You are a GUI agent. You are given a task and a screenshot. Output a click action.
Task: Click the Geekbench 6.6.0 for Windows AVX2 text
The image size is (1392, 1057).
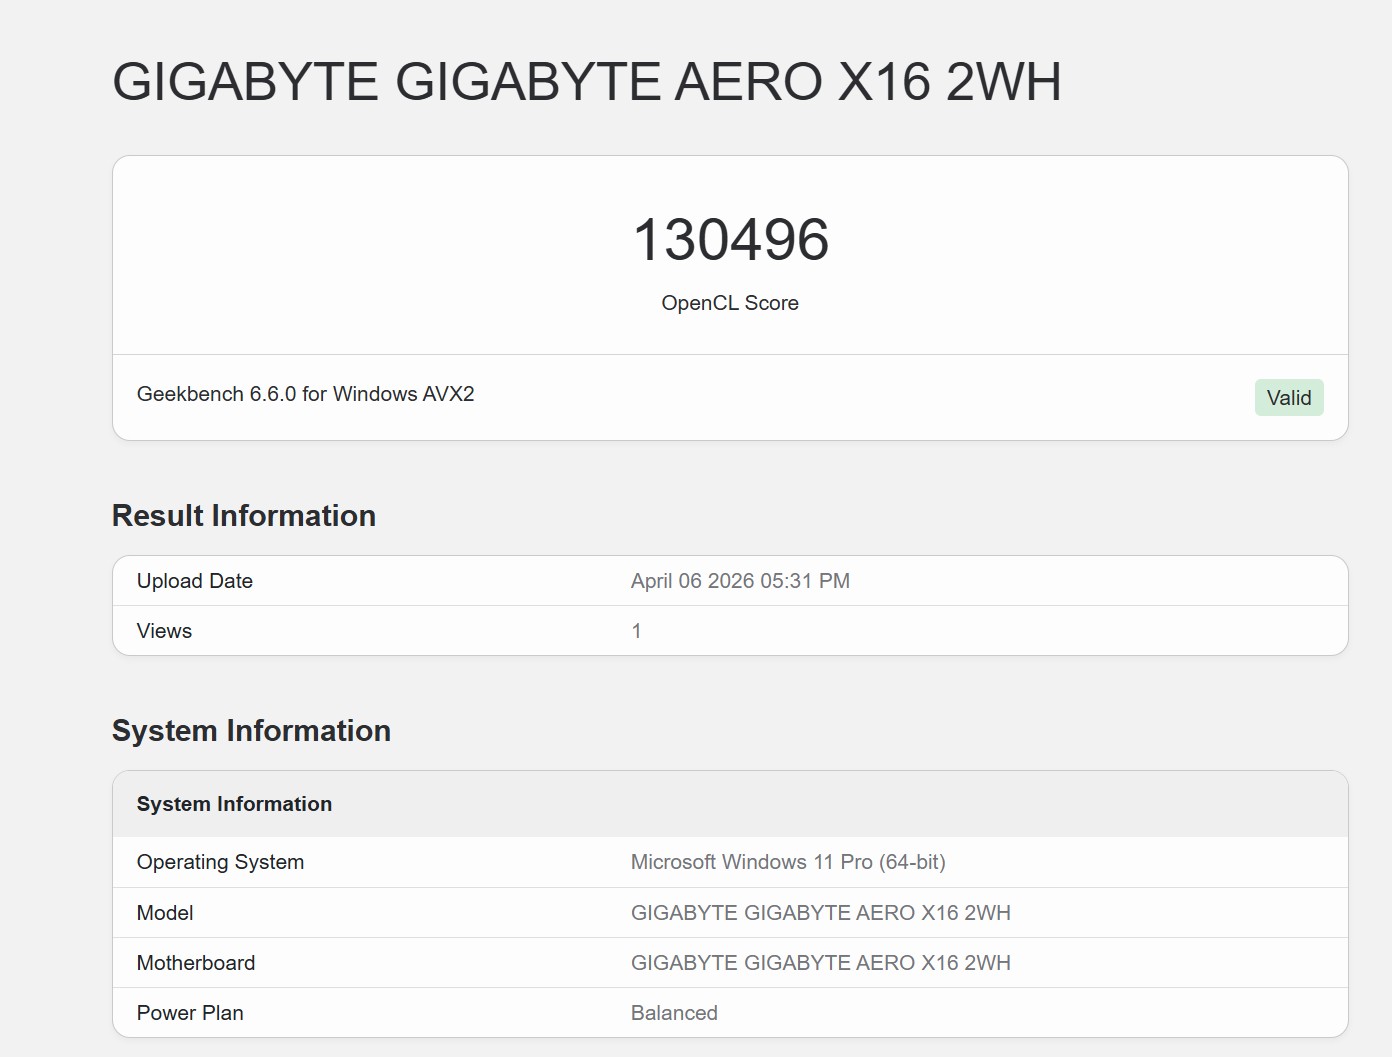(305, 394)
